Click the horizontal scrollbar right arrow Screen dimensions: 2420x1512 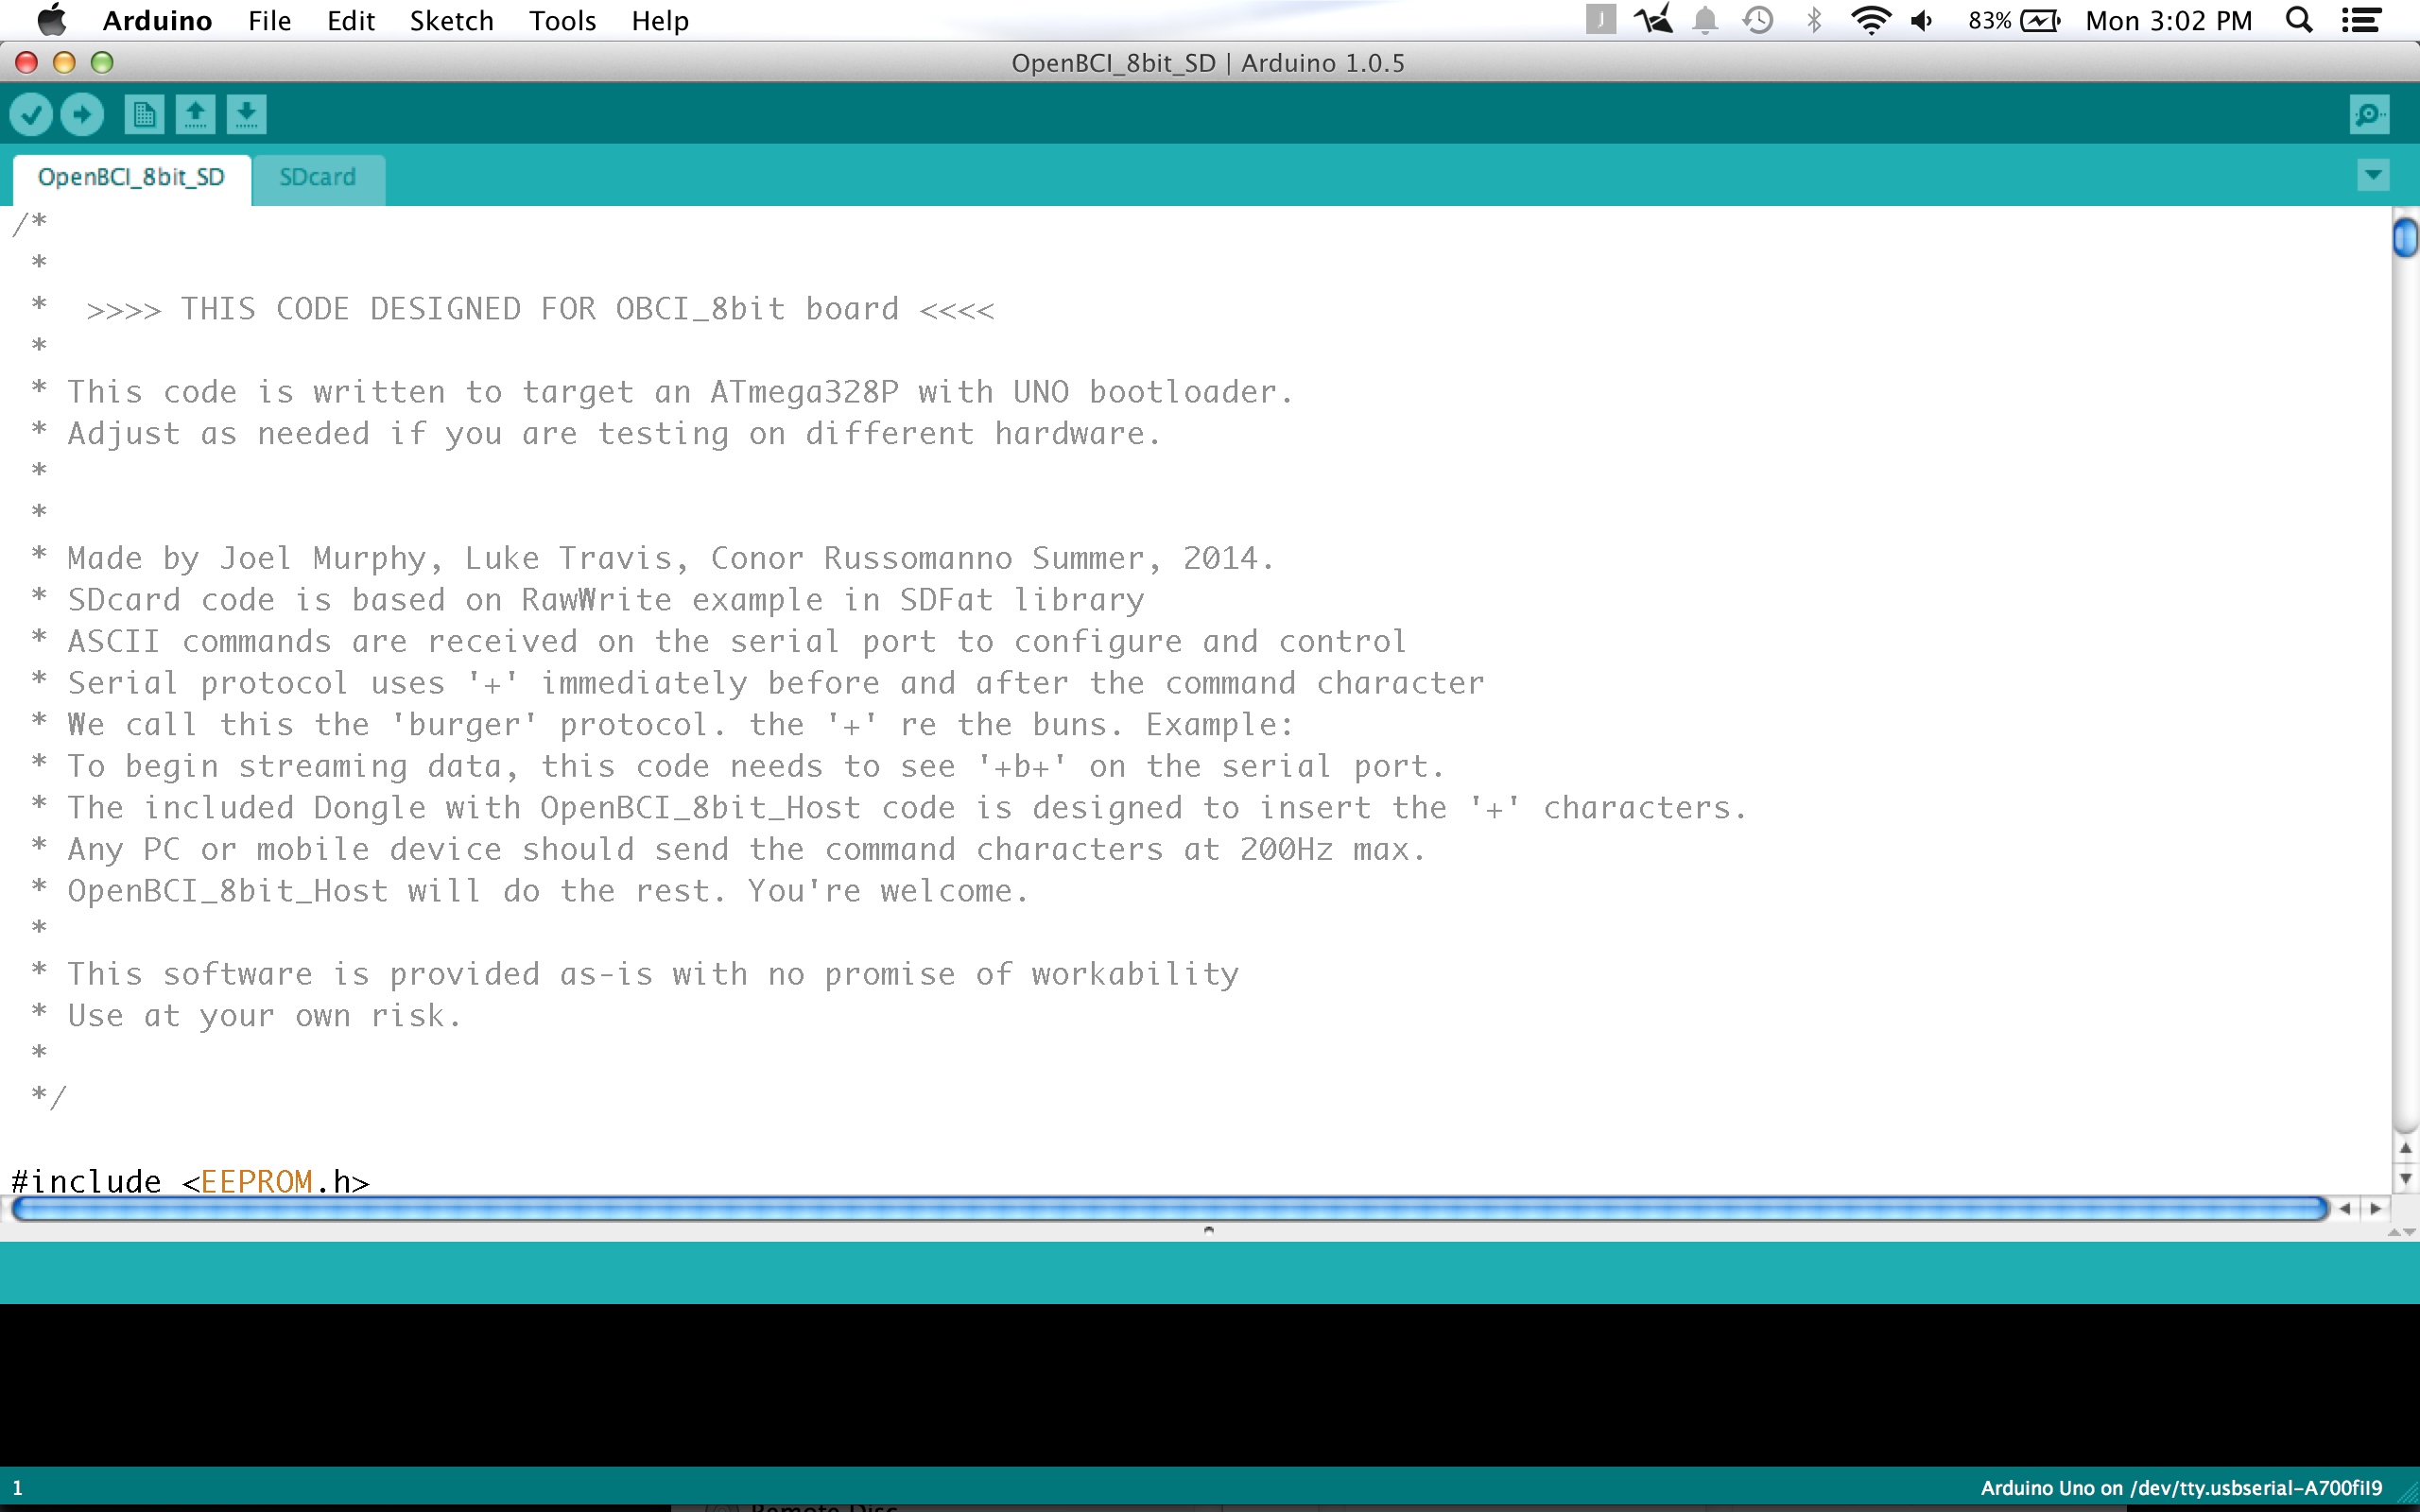point(2376,1209)
